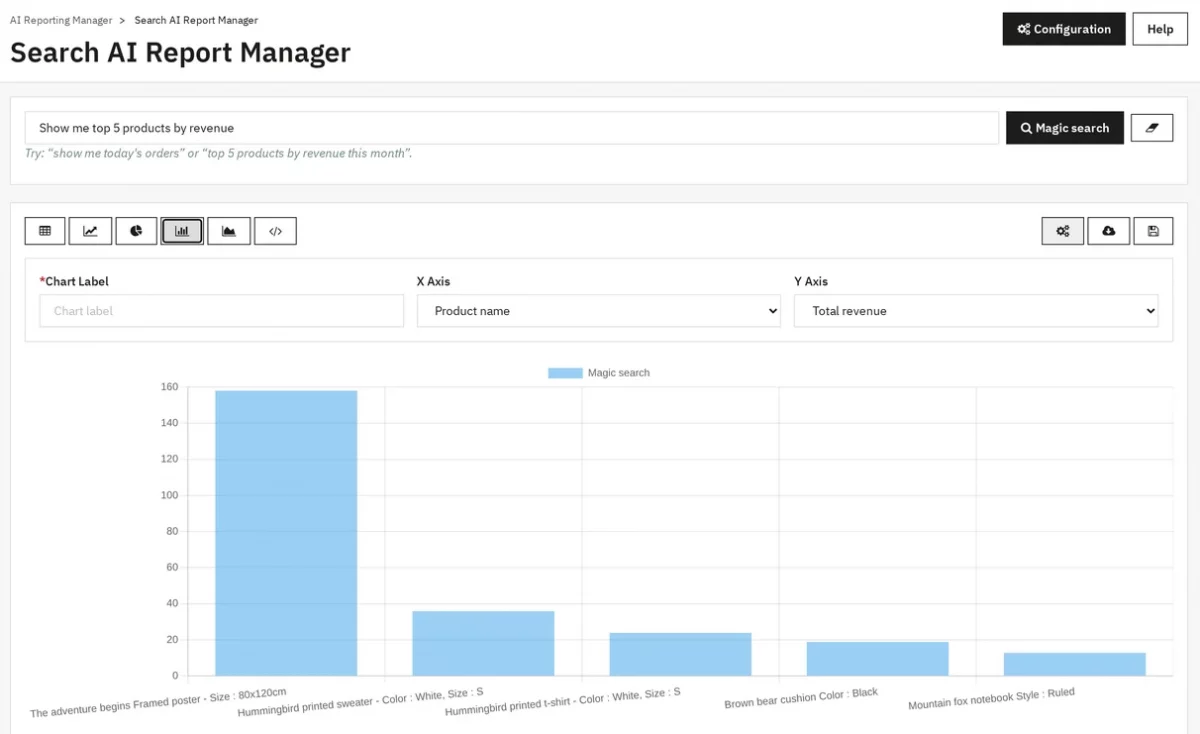This screenshot has height=734, width=1200.
Task: Click the 'The adventure begins Framed poster' axis label
Action: (158, 700)
